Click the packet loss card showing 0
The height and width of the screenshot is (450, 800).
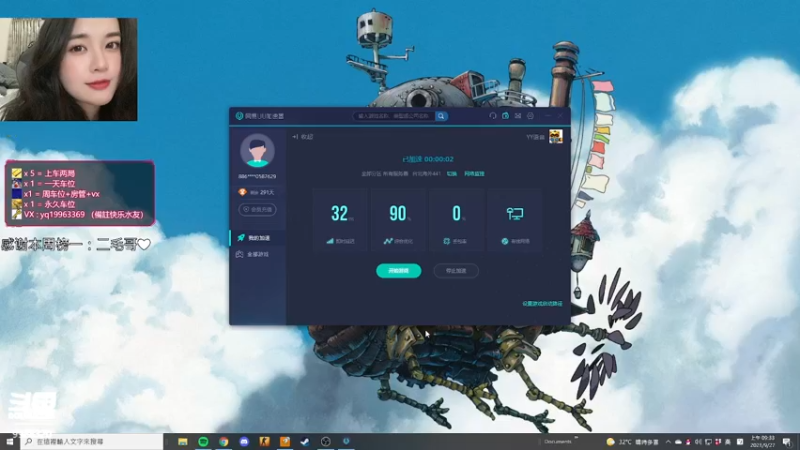tap(456, 219)
